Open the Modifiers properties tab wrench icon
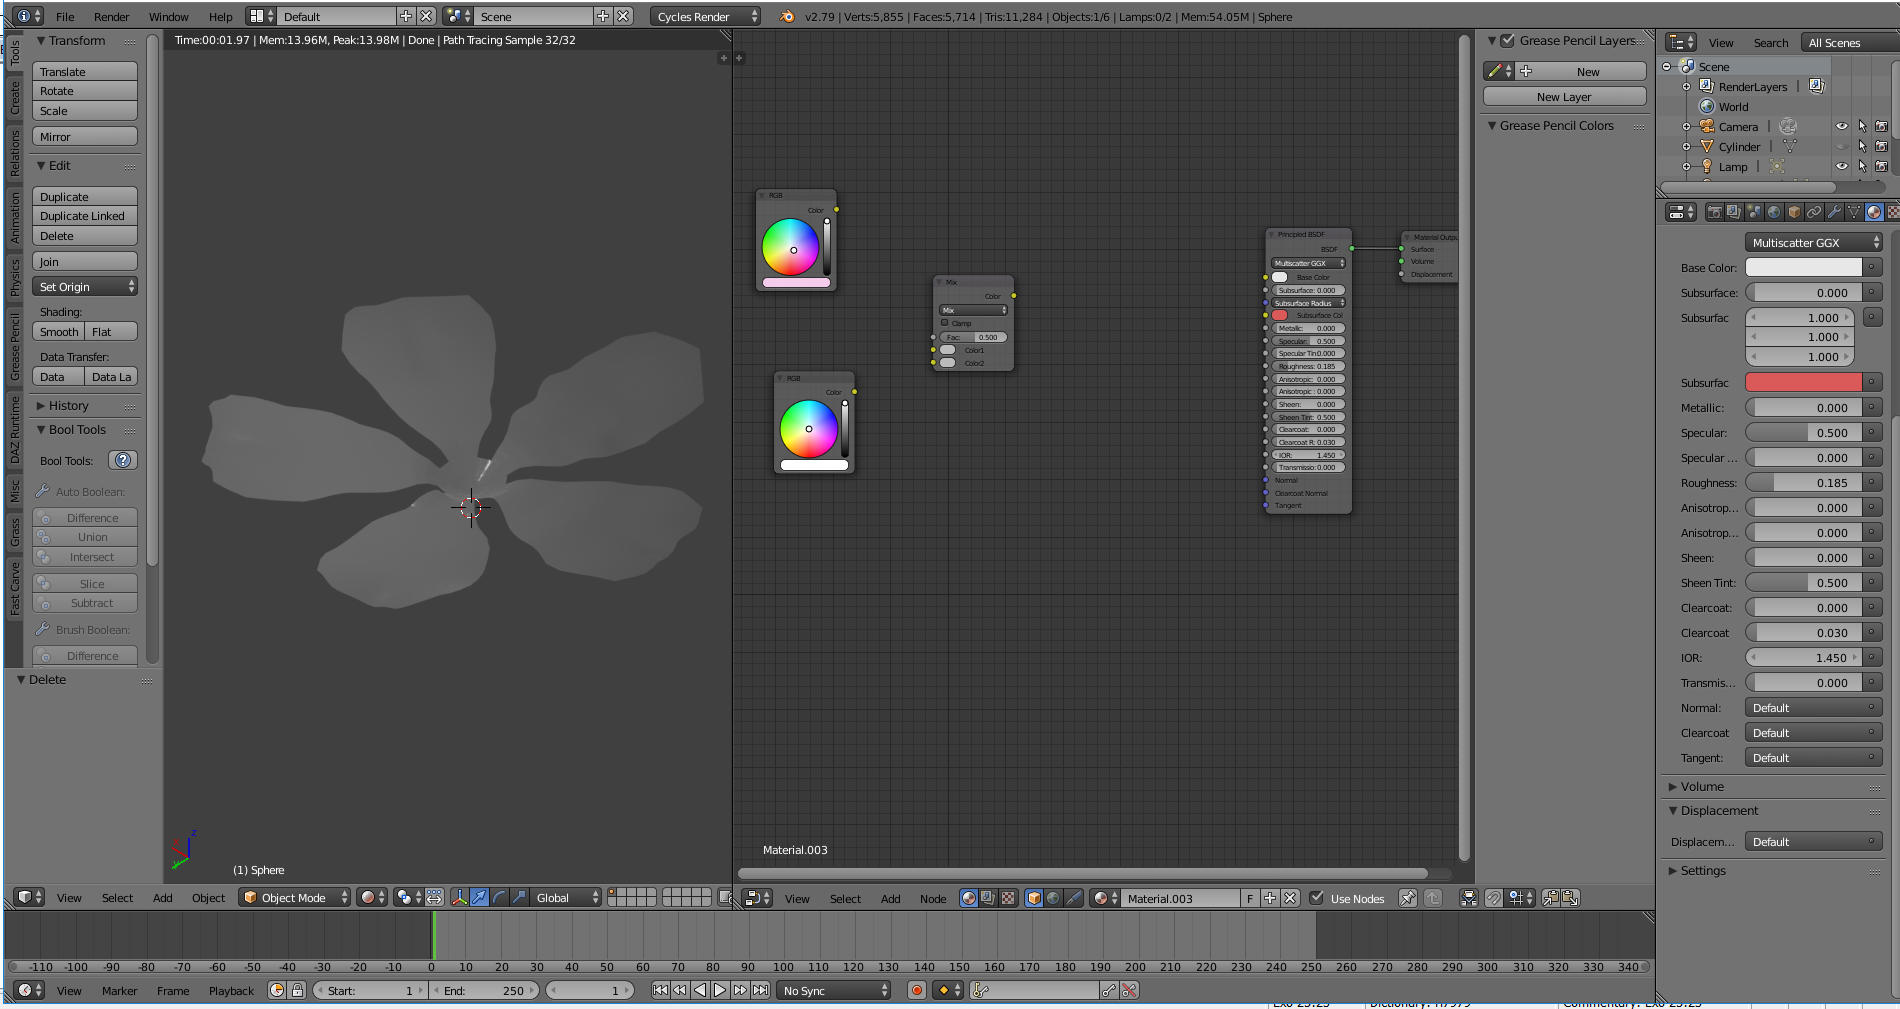1900x1009 pixels. click(x=1834, y=212)
